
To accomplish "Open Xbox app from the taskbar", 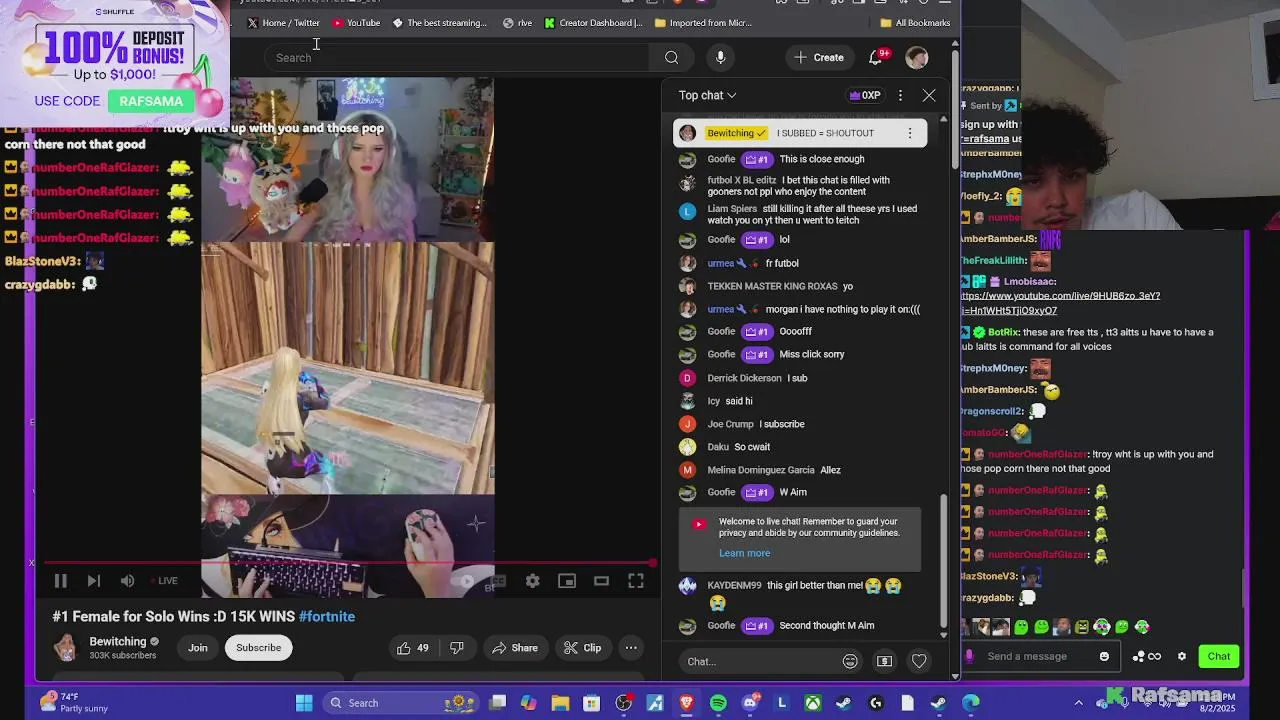I will click(813, 703).
